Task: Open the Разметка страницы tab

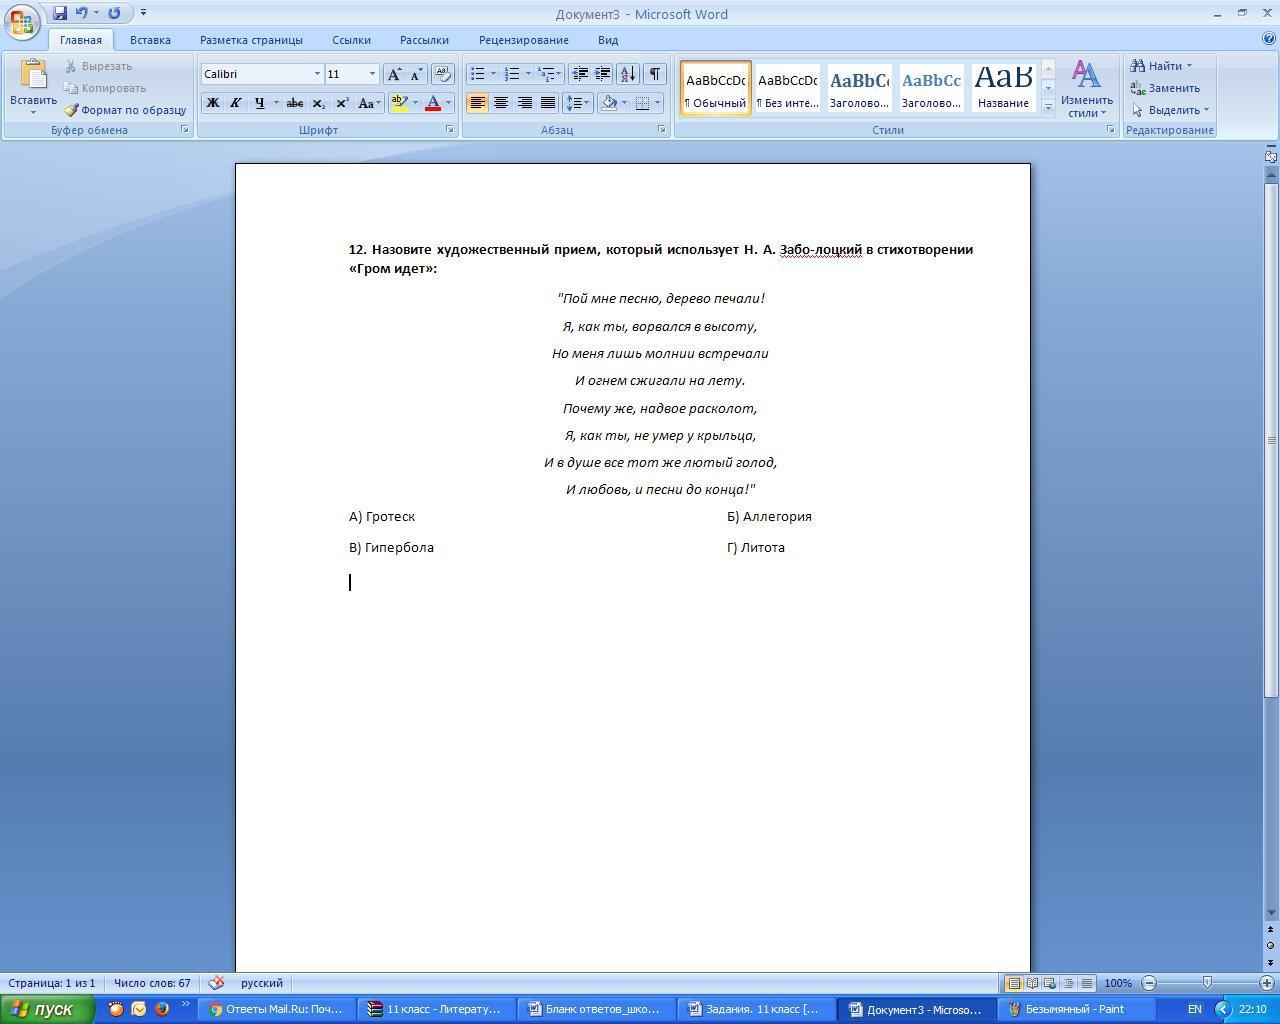Action: click(251, 40)
